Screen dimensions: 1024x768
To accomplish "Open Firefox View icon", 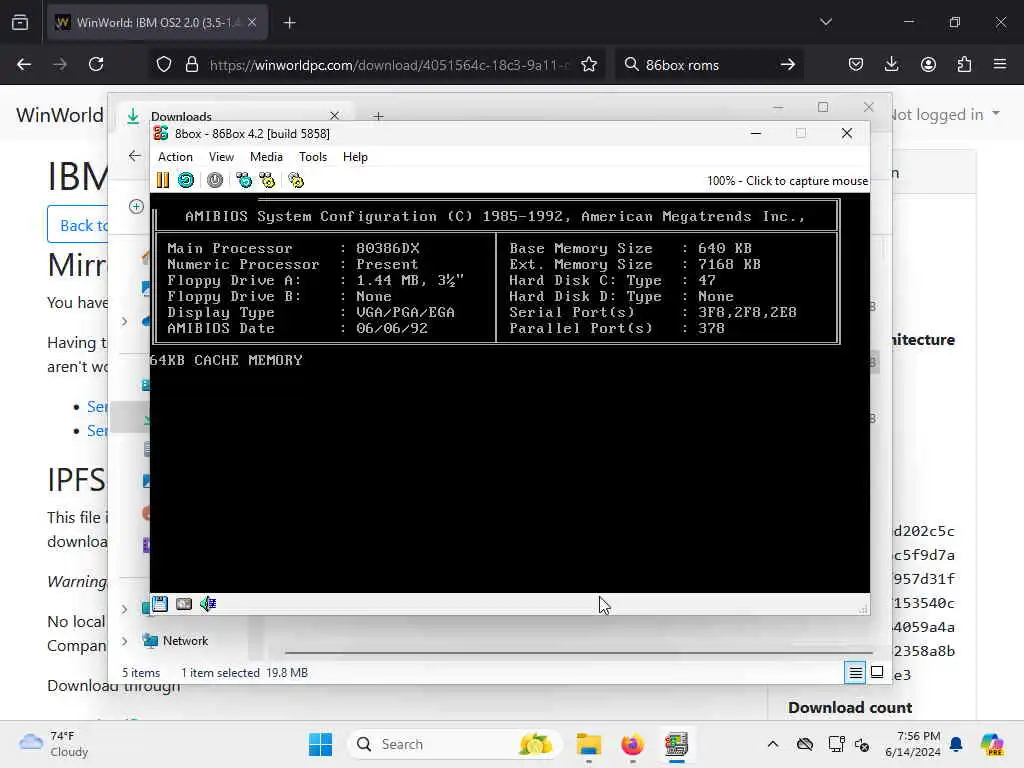I will pos(20,23).
